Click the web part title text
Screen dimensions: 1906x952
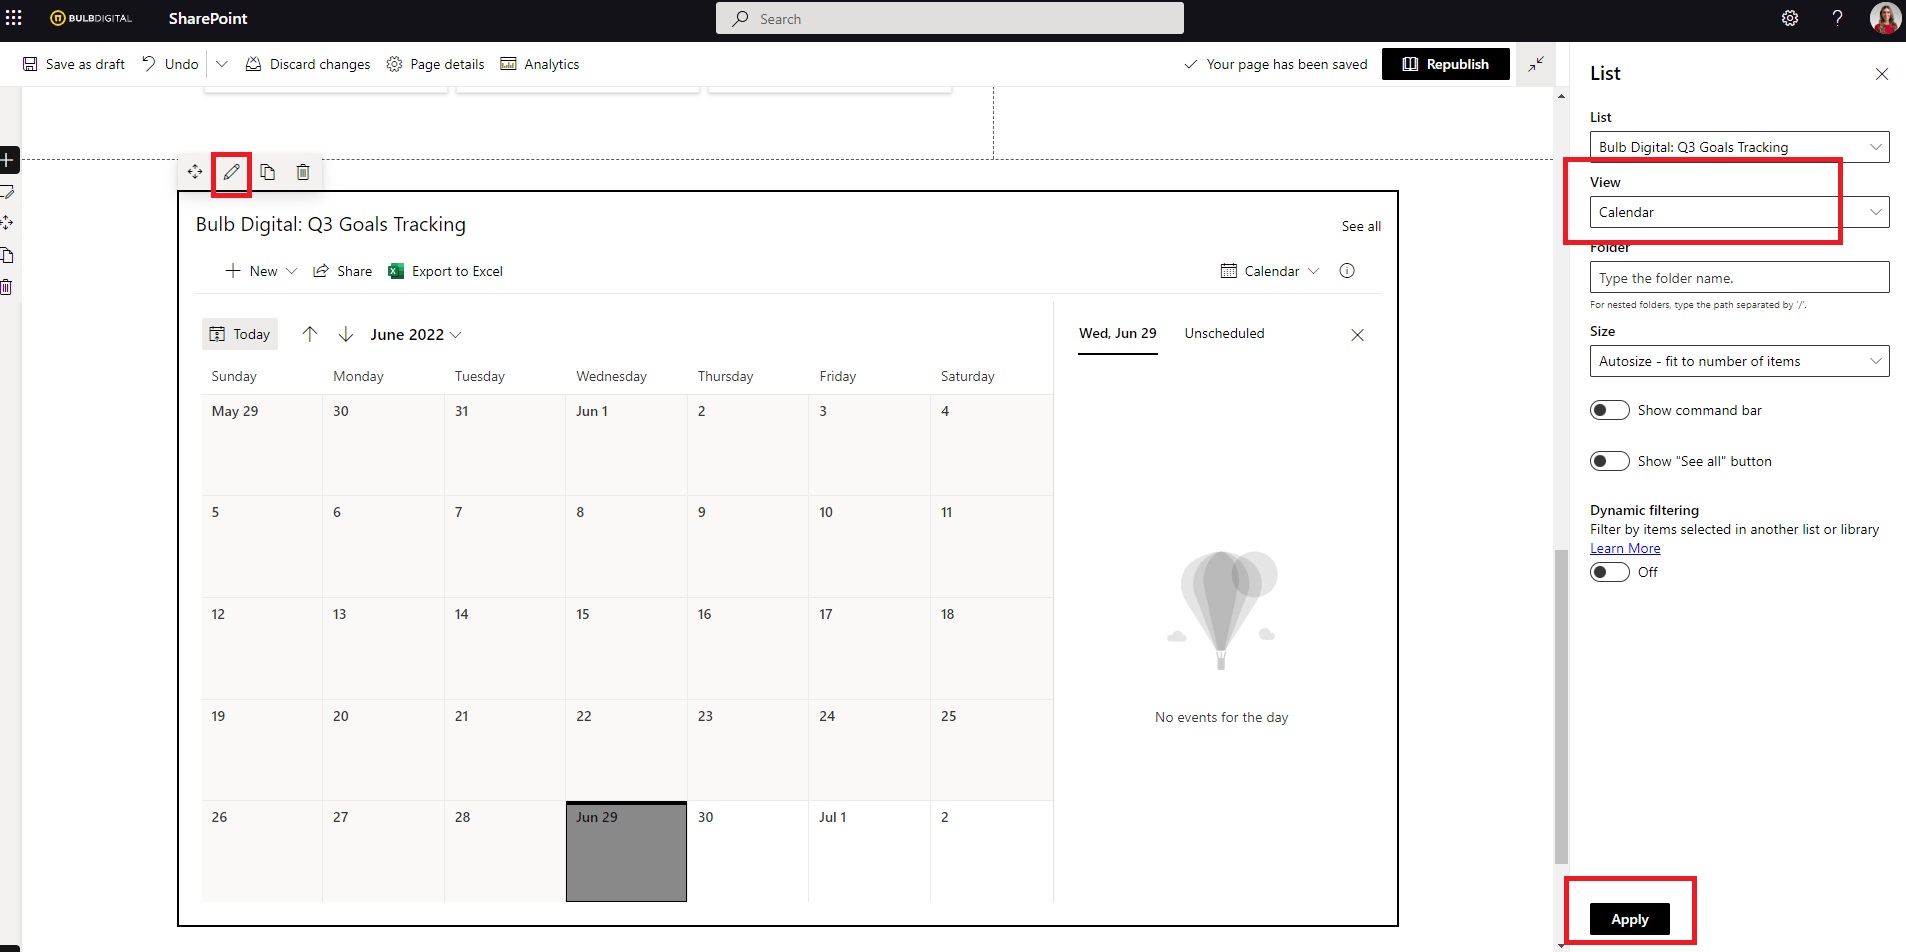click(x=331, y=224)
